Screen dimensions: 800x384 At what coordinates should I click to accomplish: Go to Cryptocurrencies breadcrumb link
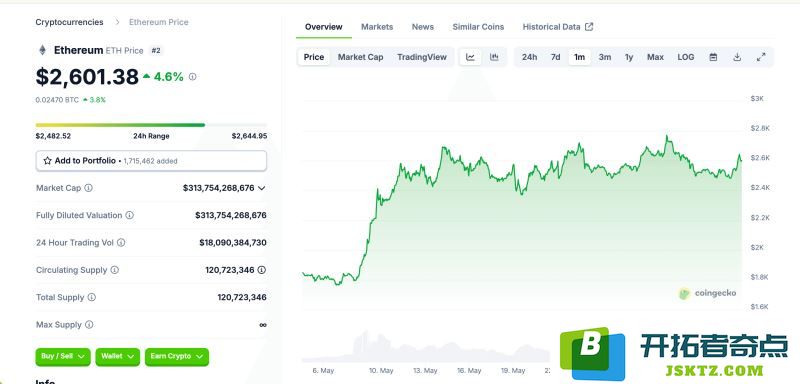click(69, 22)
